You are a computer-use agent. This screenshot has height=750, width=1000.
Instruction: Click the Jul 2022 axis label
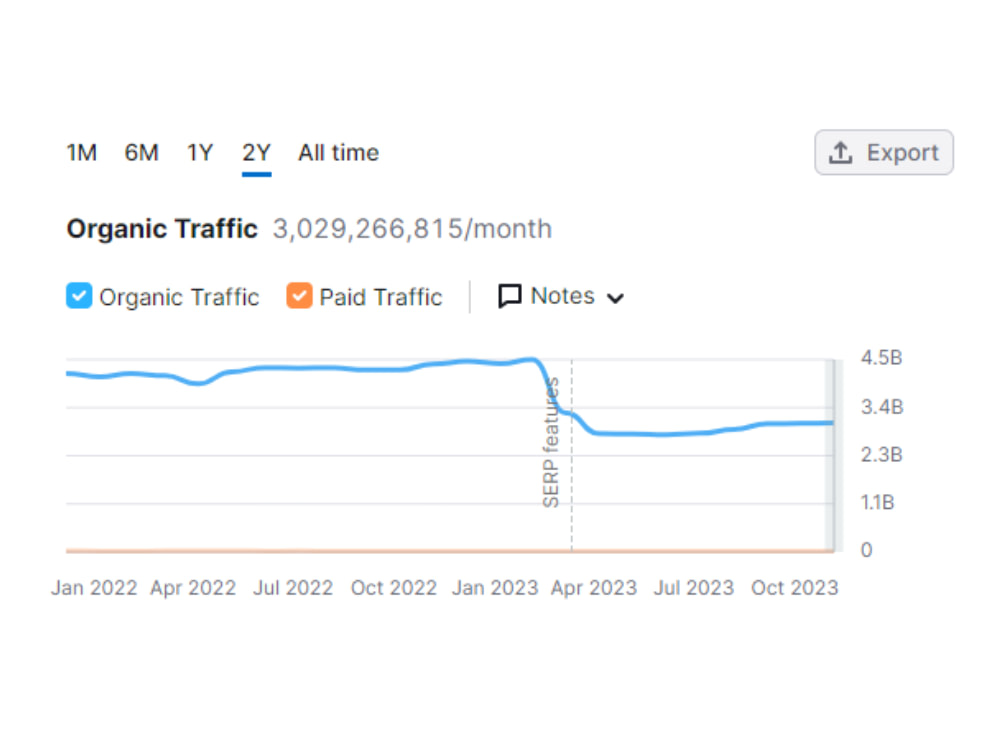tap(293, 587)
